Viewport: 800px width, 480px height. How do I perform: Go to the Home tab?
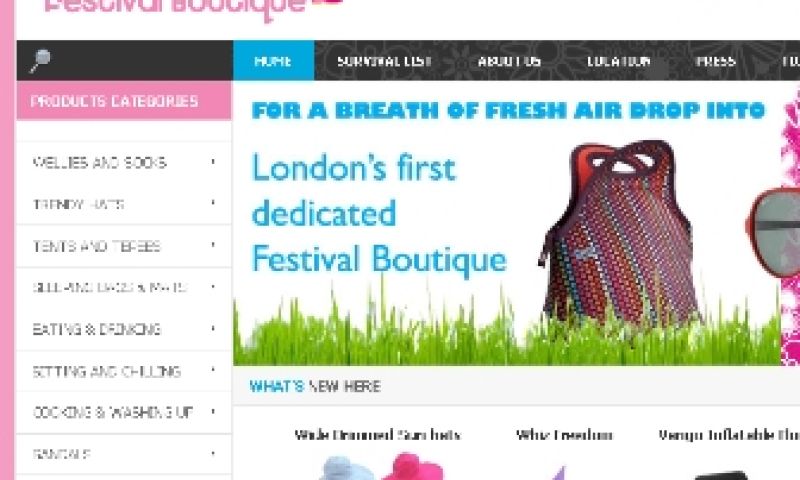pos(273,61)
